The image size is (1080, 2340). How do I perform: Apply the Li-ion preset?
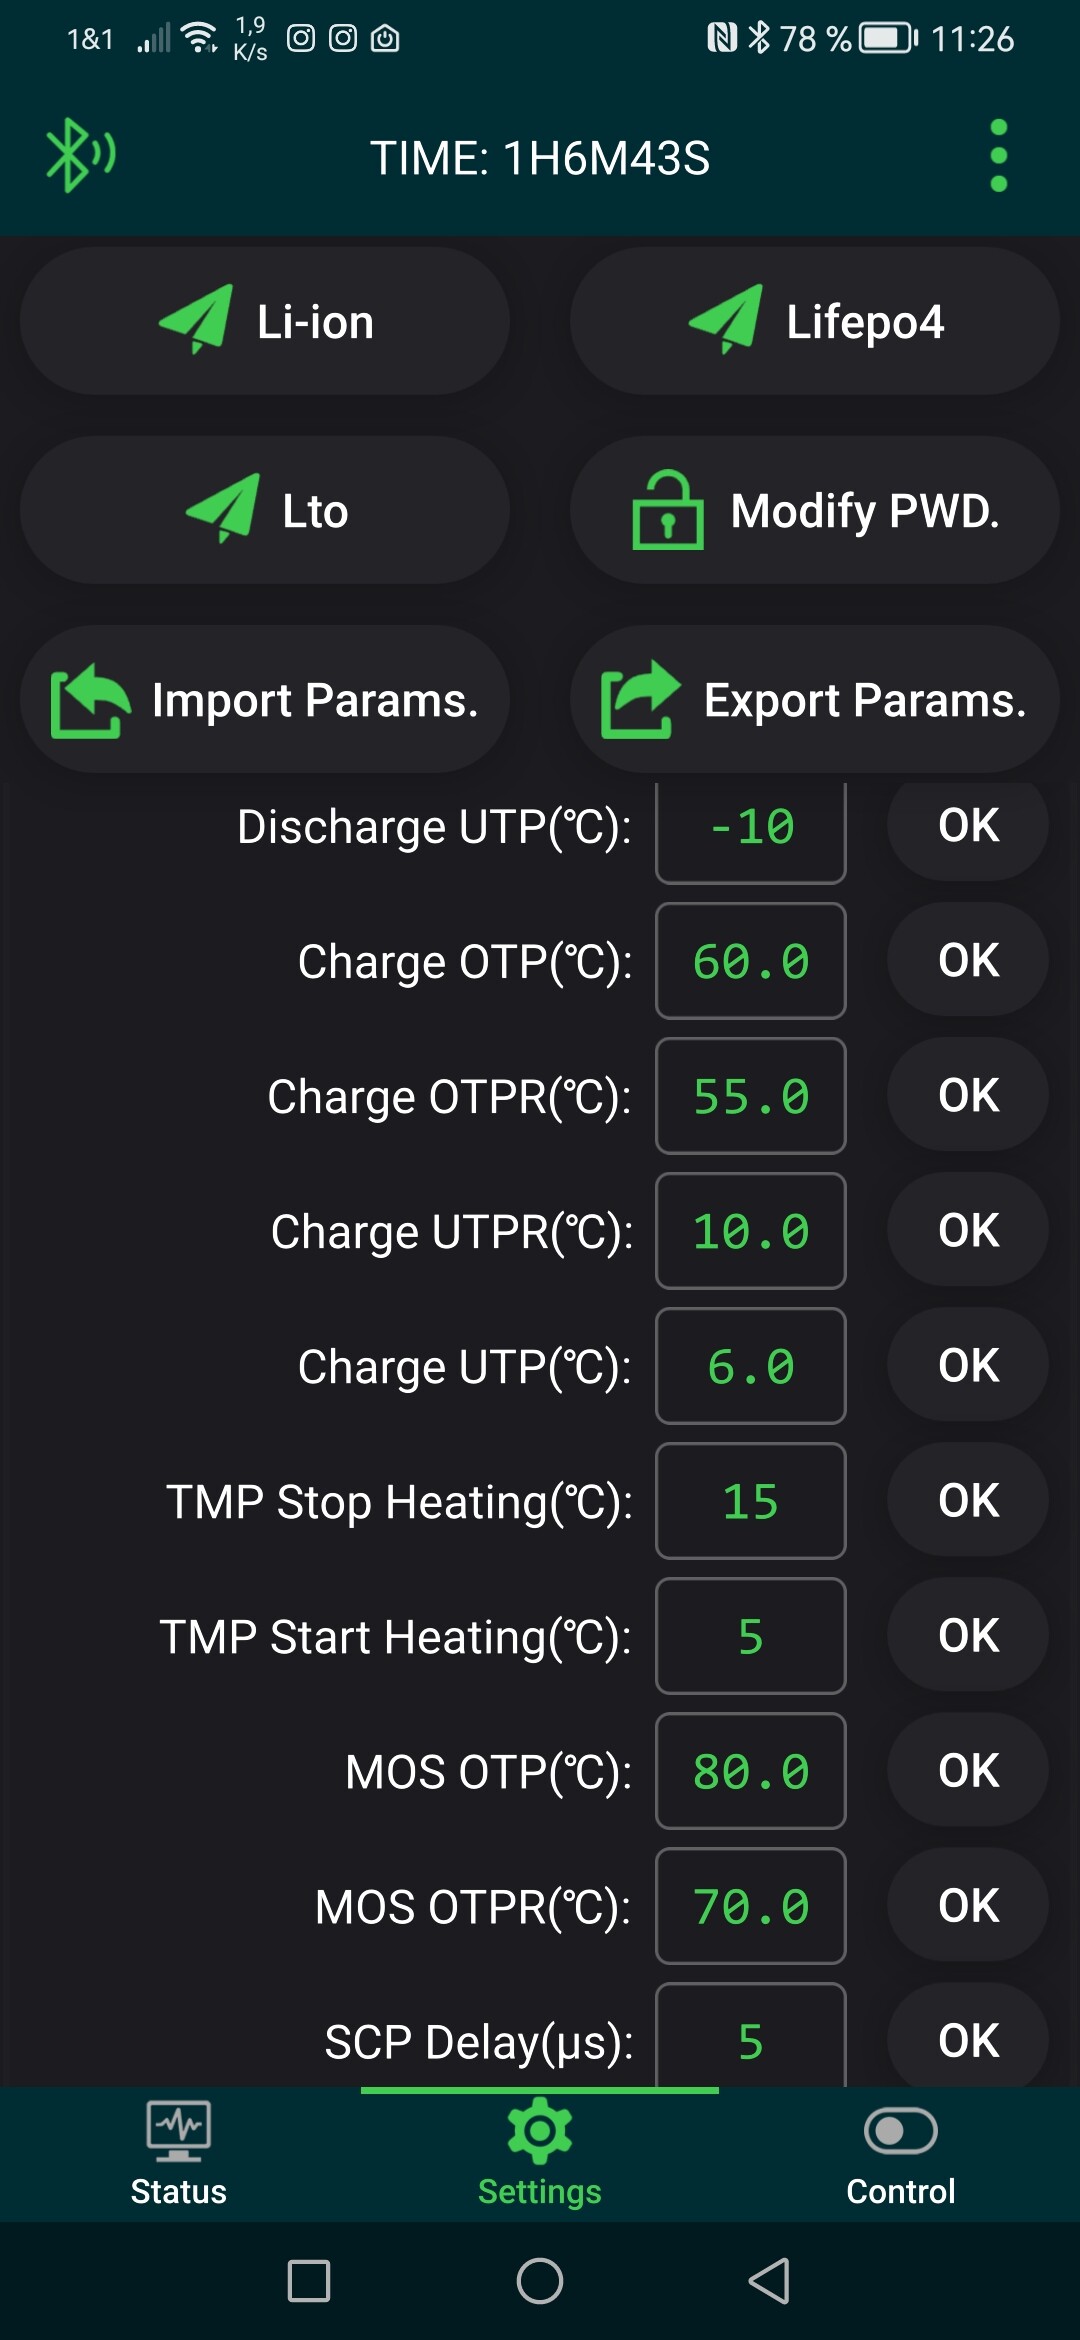(x=265, y=322)
